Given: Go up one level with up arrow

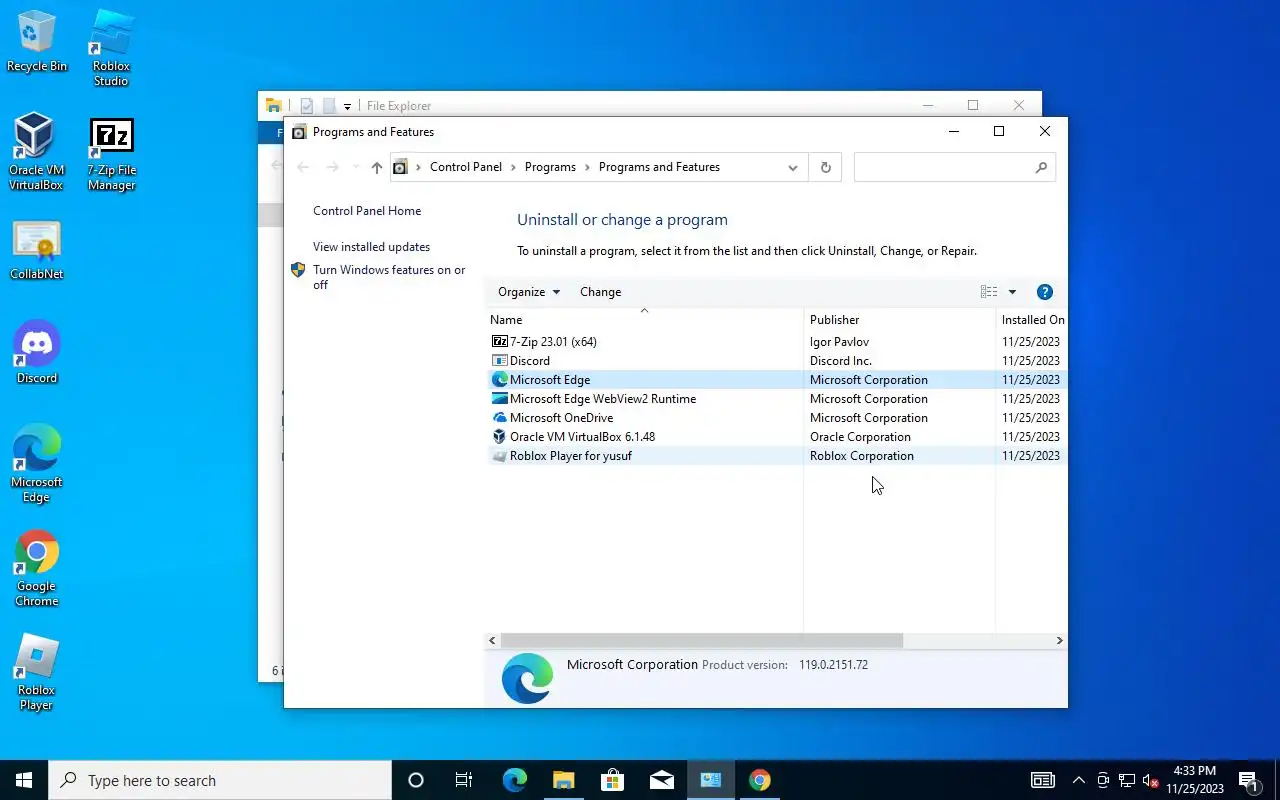Looking at the screenshot, I should click(x=376, y=167).
